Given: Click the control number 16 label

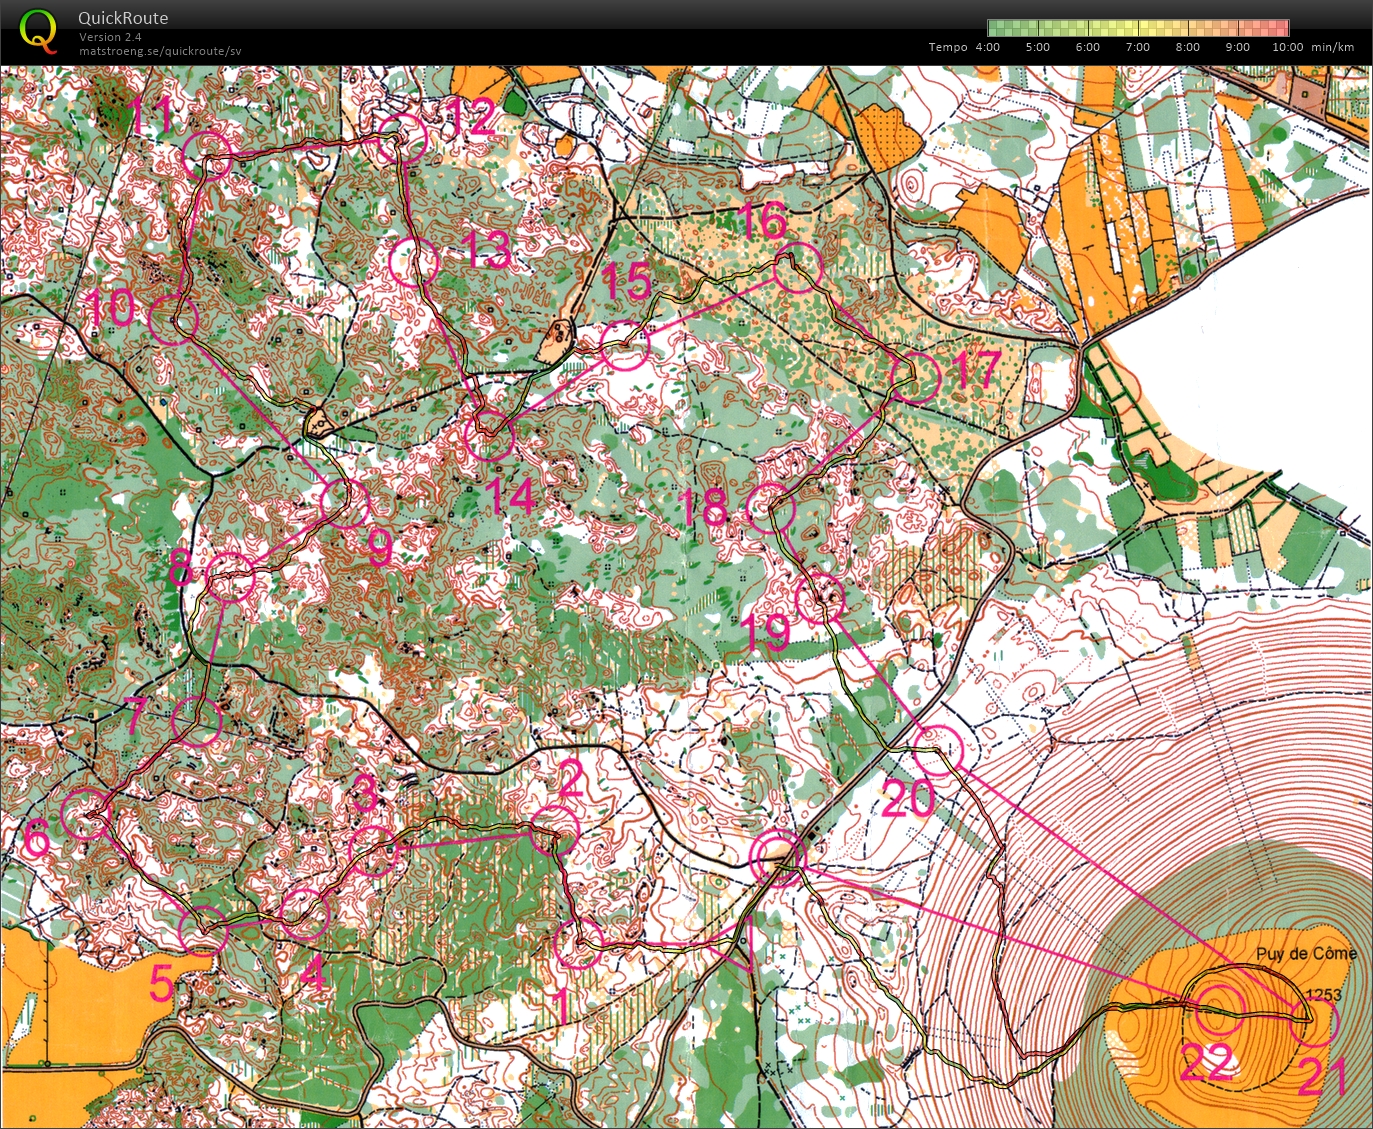Looking at the screenshot, I should pos(762,220).
